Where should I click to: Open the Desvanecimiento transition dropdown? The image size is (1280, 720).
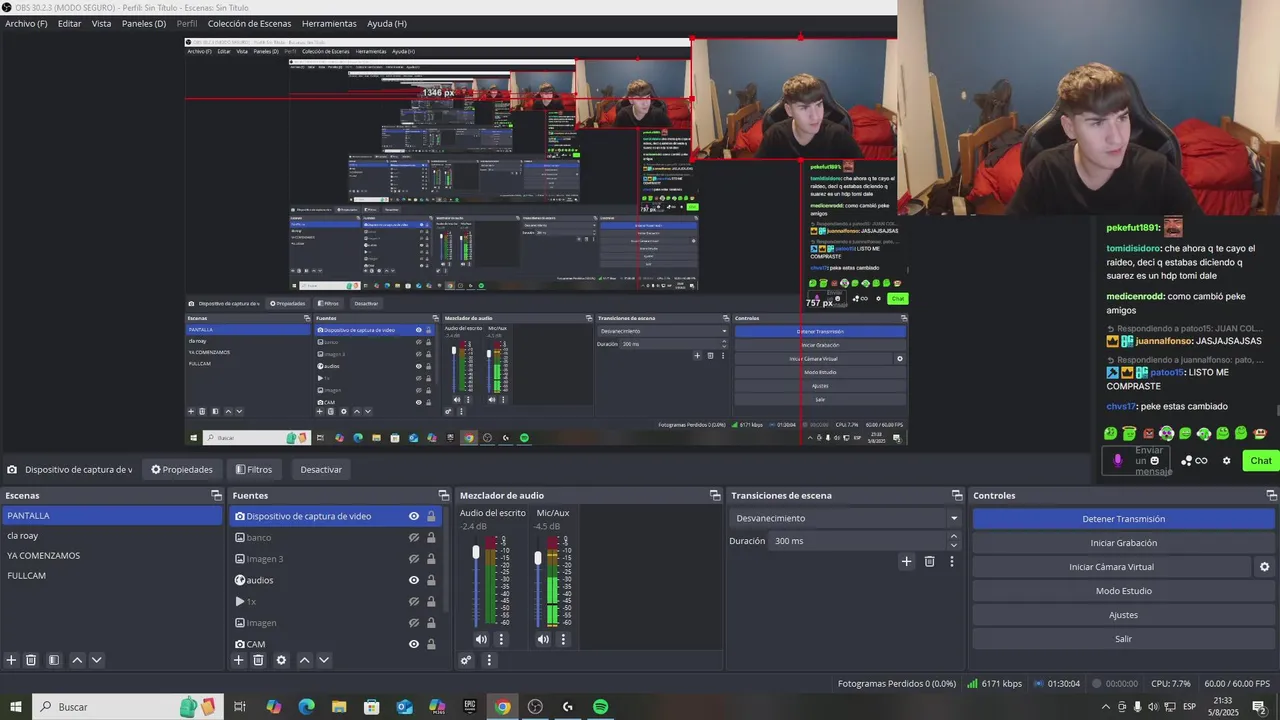845,518
